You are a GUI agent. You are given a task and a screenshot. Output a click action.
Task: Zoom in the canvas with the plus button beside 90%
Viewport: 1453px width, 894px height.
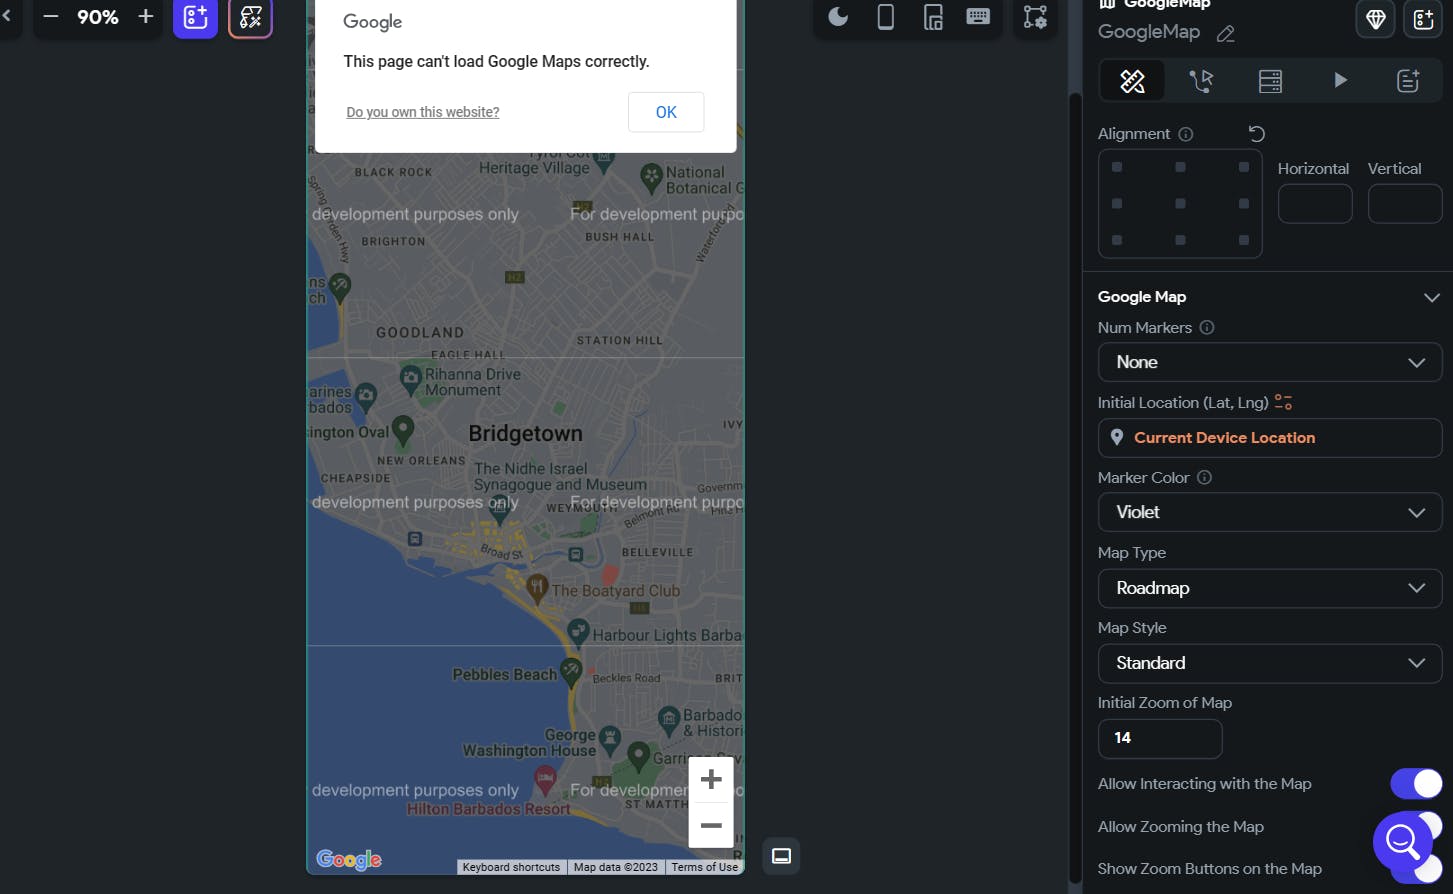[146, 17]
